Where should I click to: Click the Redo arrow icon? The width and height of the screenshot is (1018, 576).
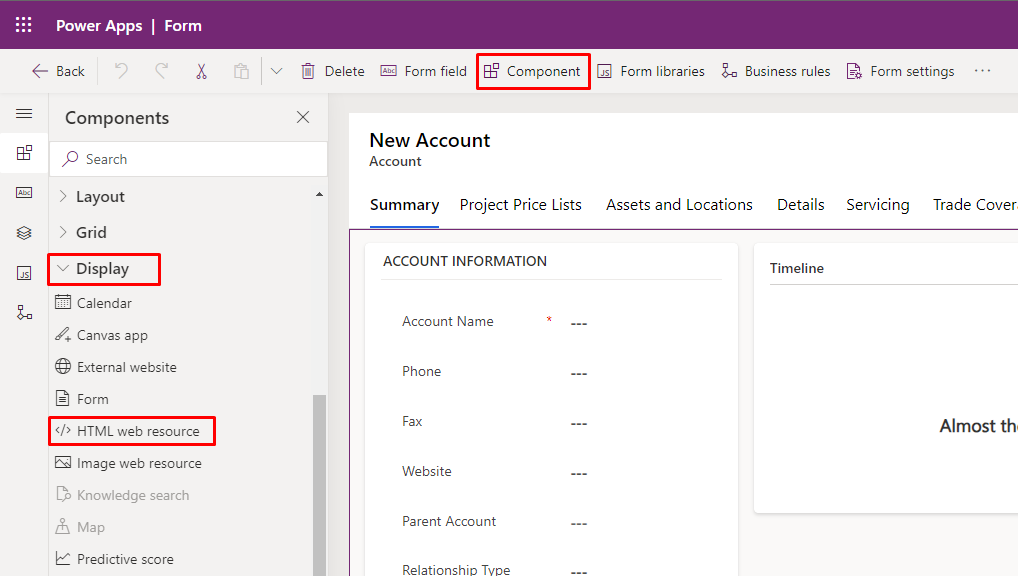click(162, 71)
